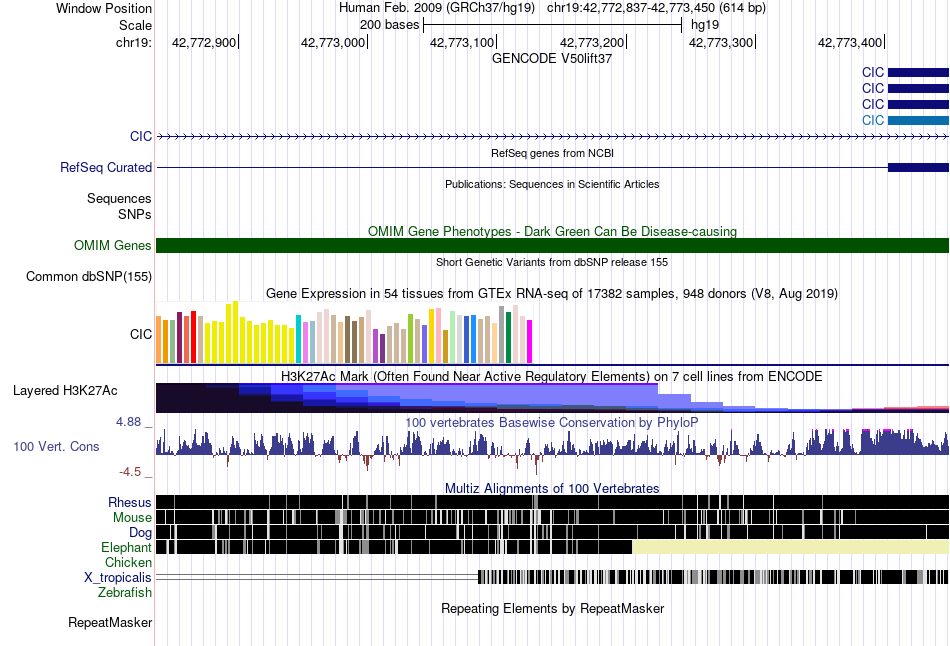Select the second CIC transcript label
950x646 pixels.
pos(873,88)
